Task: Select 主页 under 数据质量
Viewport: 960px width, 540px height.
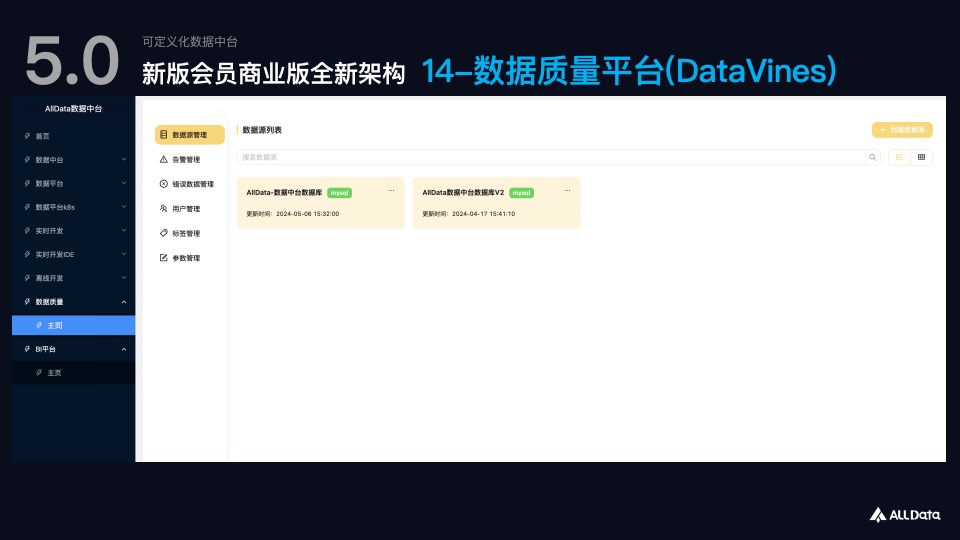Action: point(73,325)
